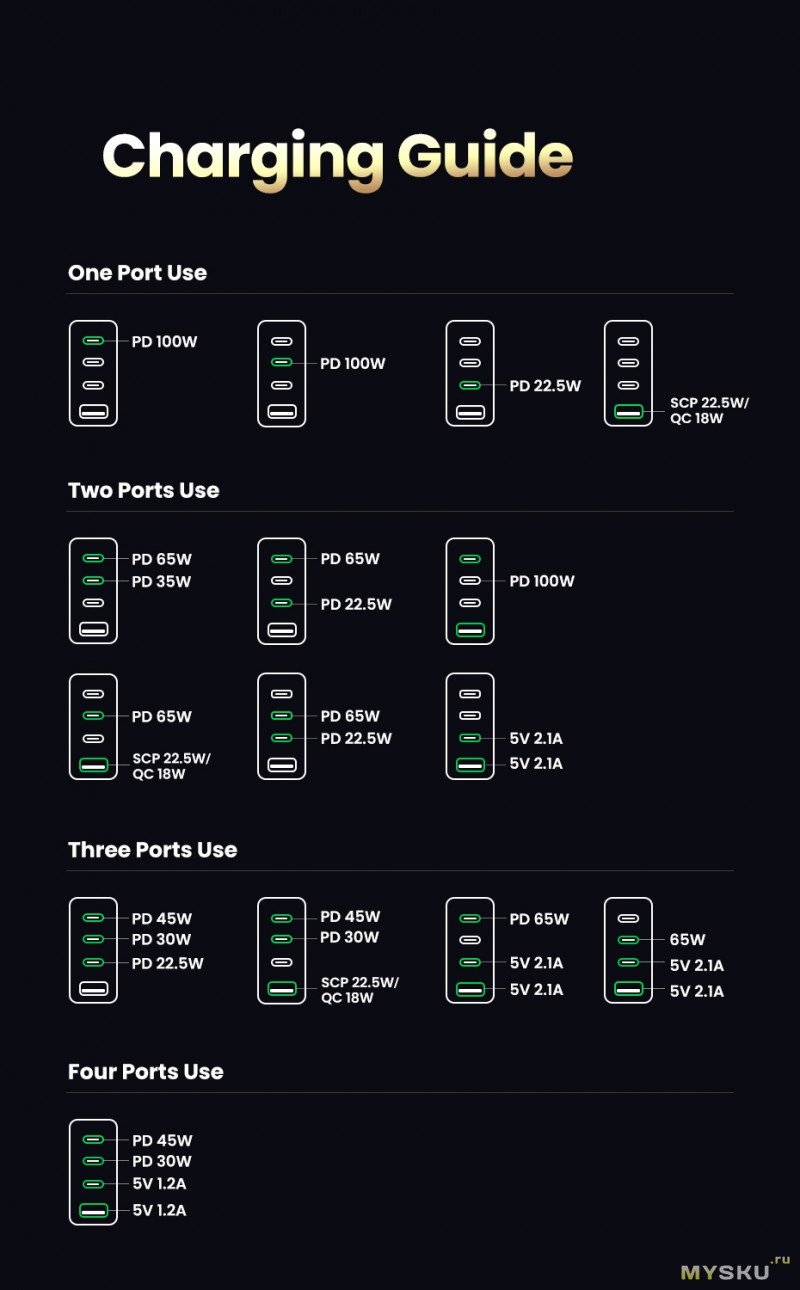
Task: Click the PD 45W label in Four Ports Use
Action: pos(162,1141)
